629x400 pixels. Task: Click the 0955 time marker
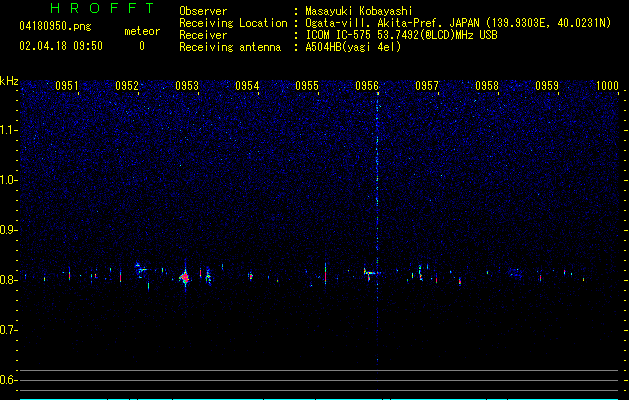pyautogui.click(x=307, y=86)
